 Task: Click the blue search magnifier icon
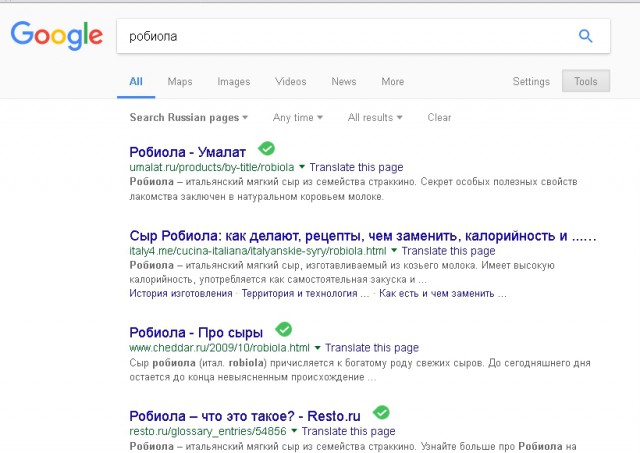tap(586, 36)
